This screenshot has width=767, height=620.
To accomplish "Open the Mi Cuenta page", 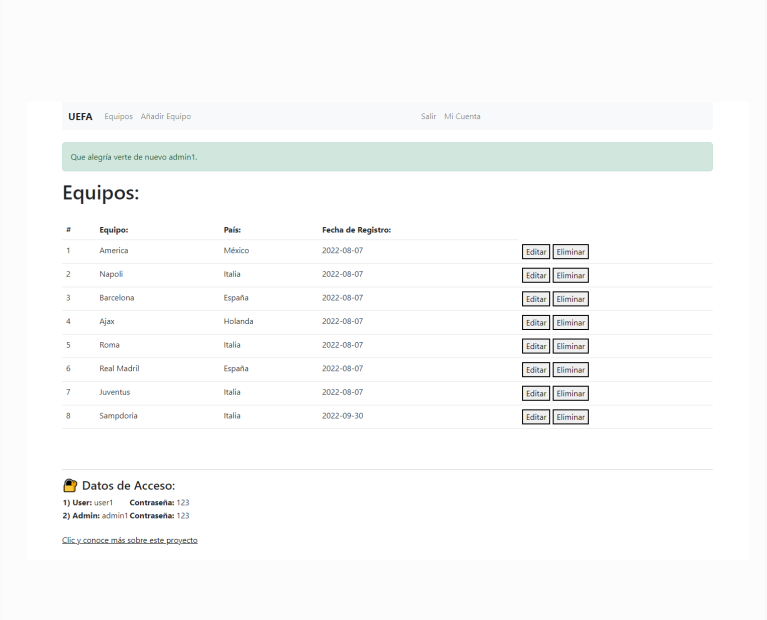I will [462, 117].
